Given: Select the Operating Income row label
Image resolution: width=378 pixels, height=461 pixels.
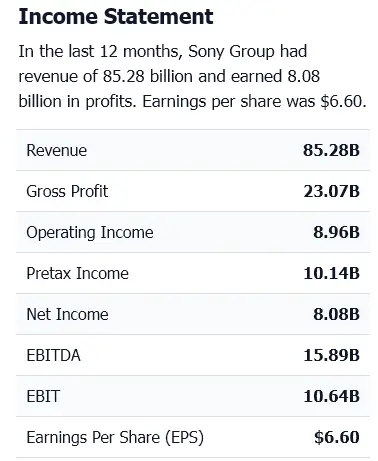Looking at the screenshot, I should (90, 232).
